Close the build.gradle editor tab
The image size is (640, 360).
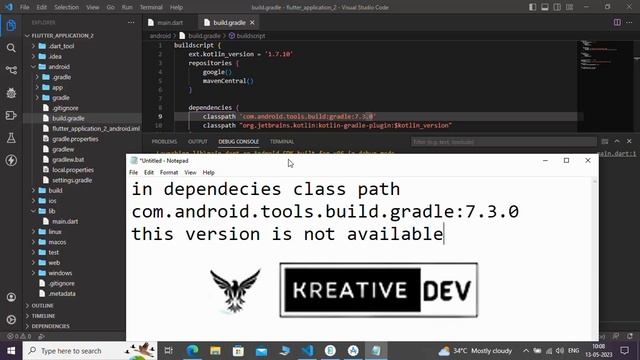[x=252, y=22]
